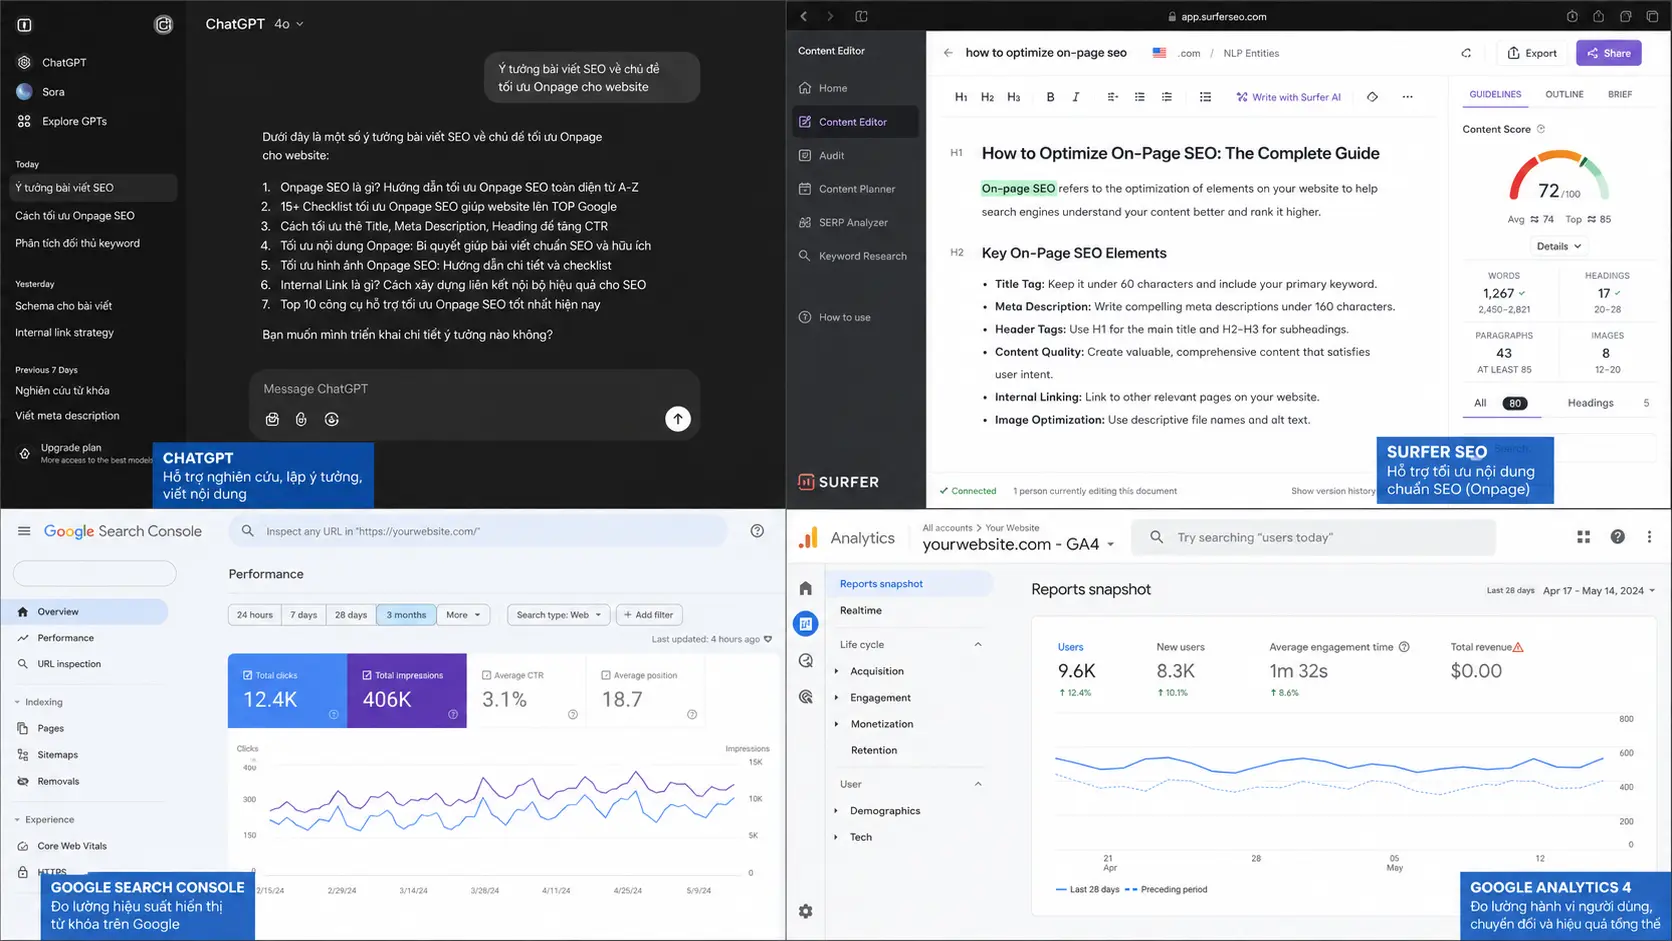Viewport: 1672px width, 941px height.
Task: Open the Search Console help icon
Action: 757,531
